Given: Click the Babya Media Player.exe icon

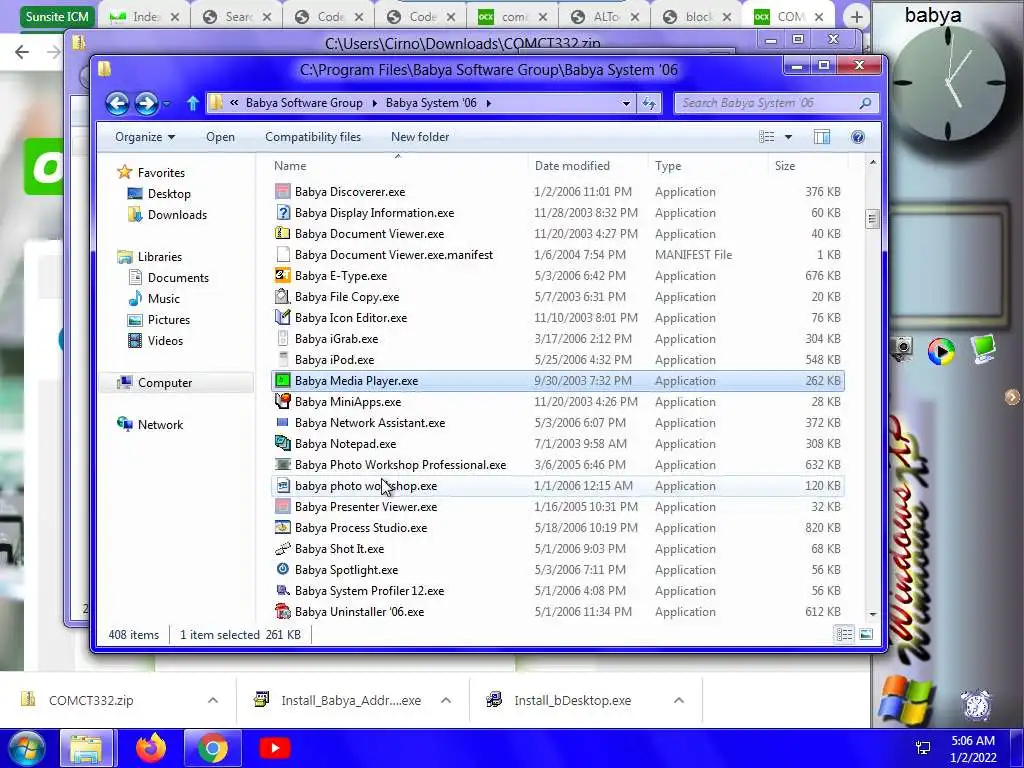Looking at the screenshot, I should (282, 380).
